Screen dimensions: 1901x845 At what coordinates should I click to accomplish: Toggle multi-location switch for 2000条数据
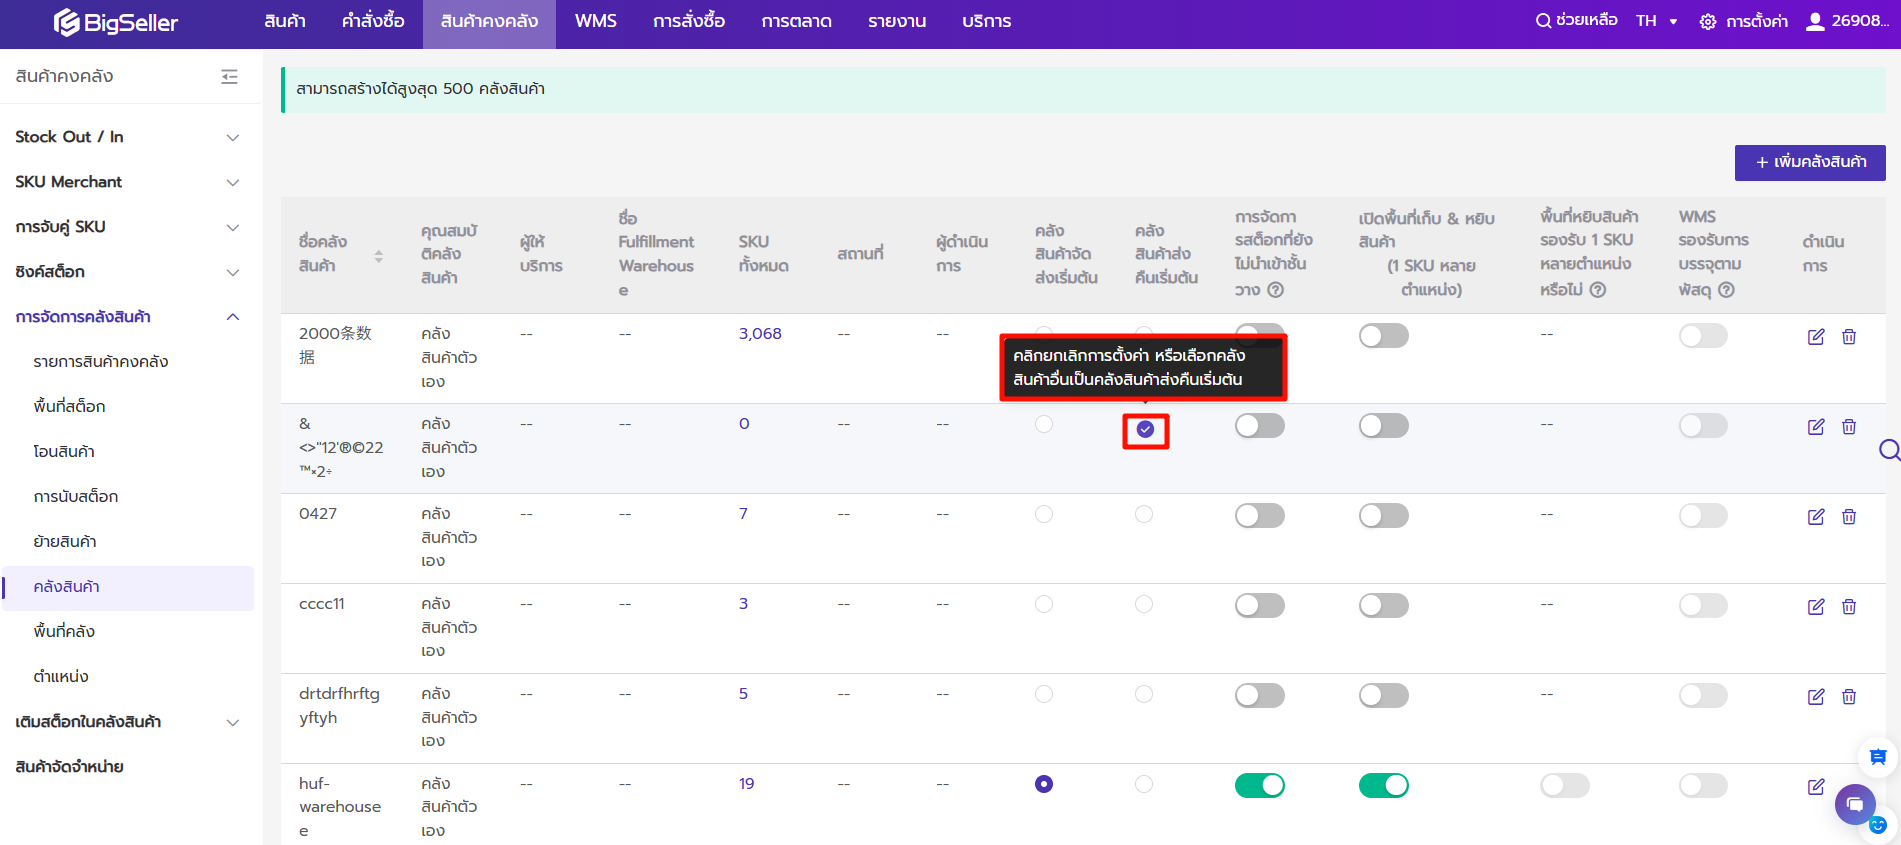point(1384,336)
